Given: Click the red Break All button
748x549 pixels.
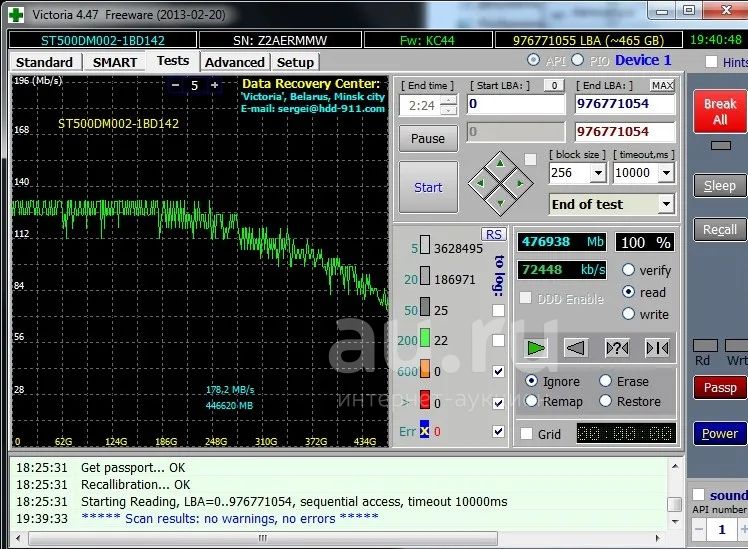Looking at the screenshot, I should (719, 111).
